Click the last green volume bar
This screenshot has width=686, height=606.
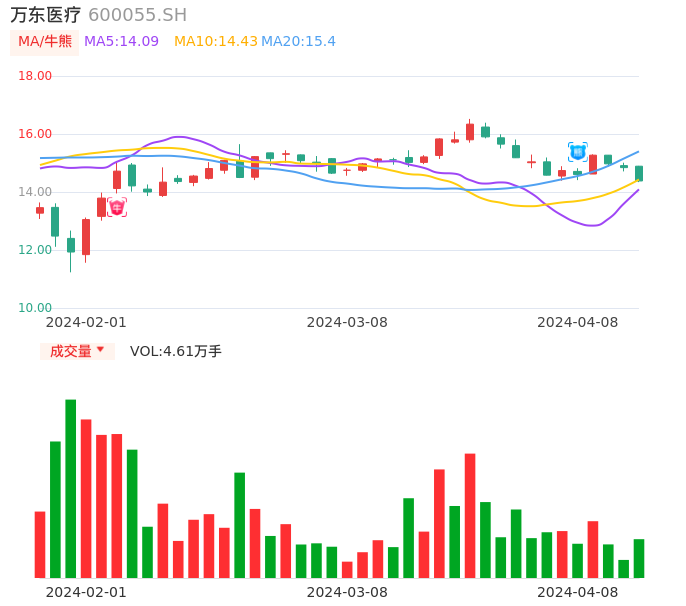pyautogui.click(x=639, y=559)
